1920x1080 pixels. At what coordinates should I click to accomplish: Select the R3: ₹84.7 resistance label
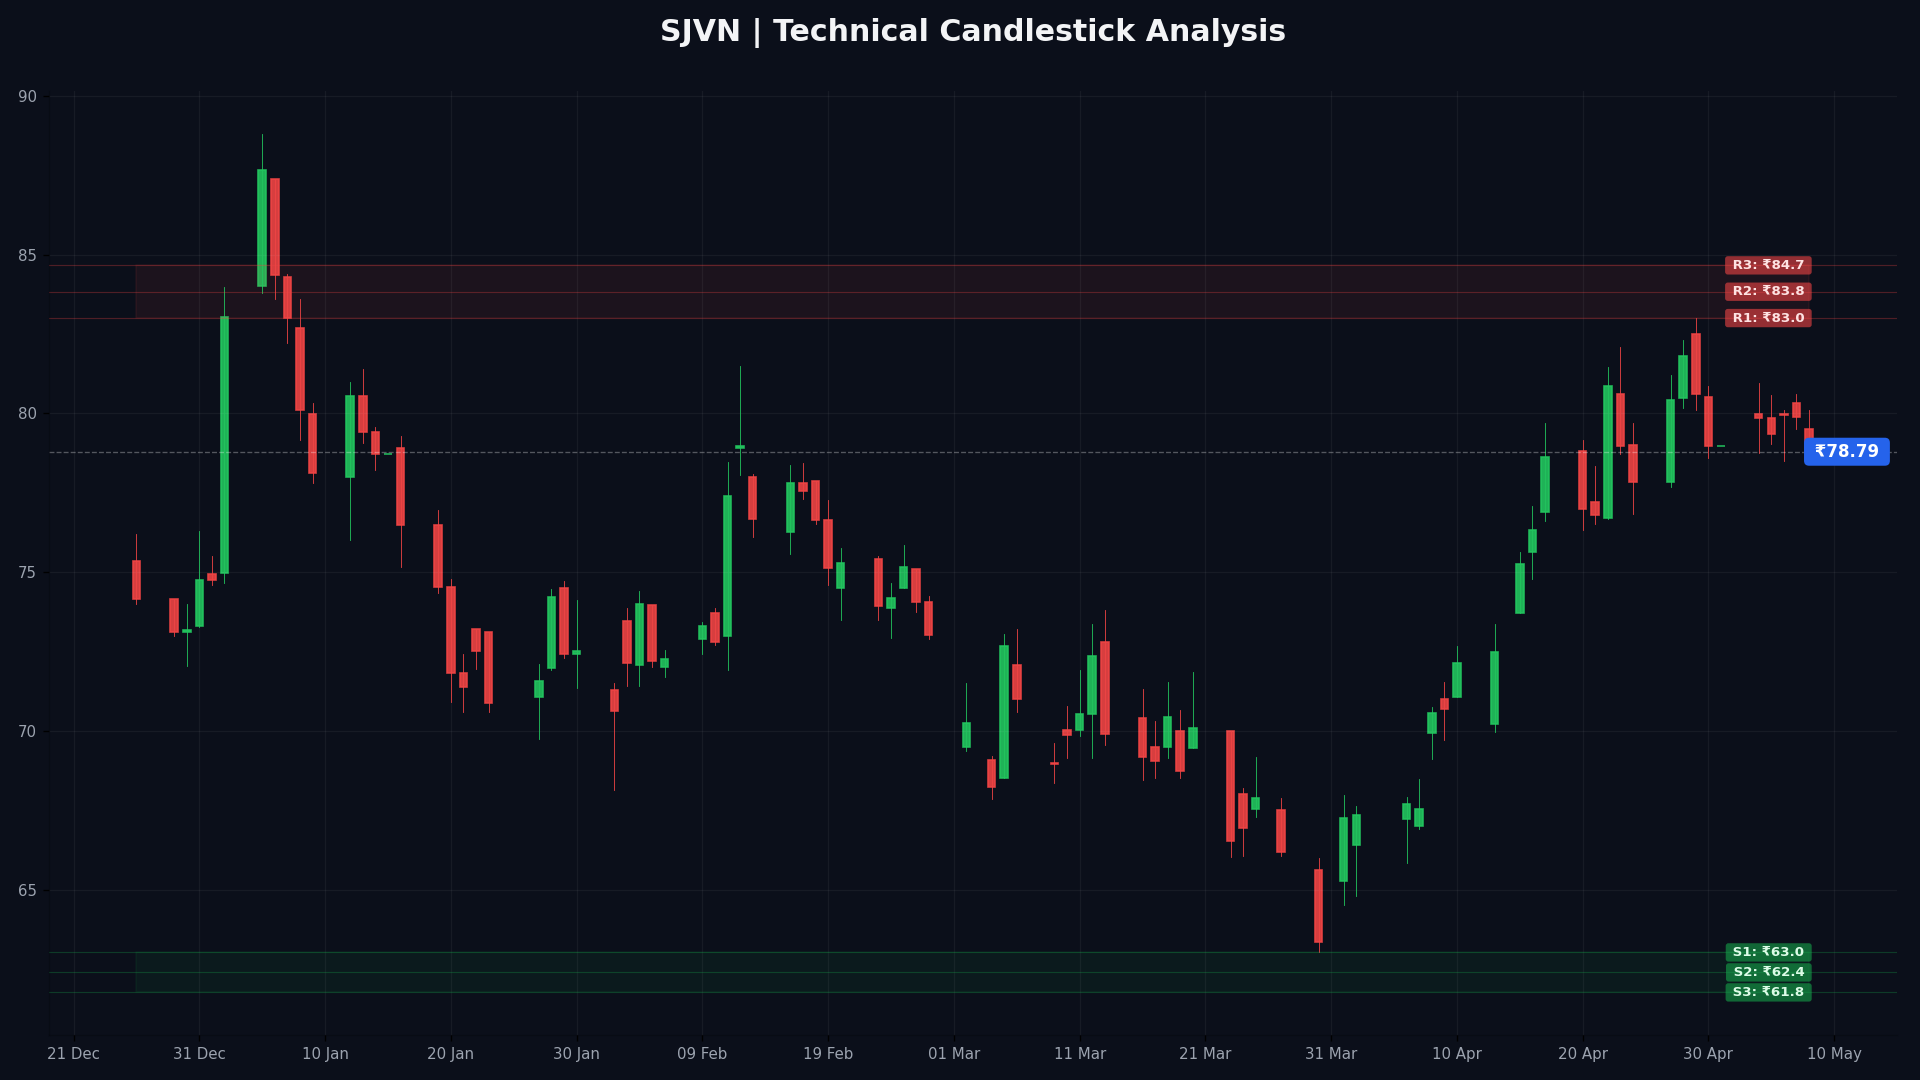click(1768, 265)
